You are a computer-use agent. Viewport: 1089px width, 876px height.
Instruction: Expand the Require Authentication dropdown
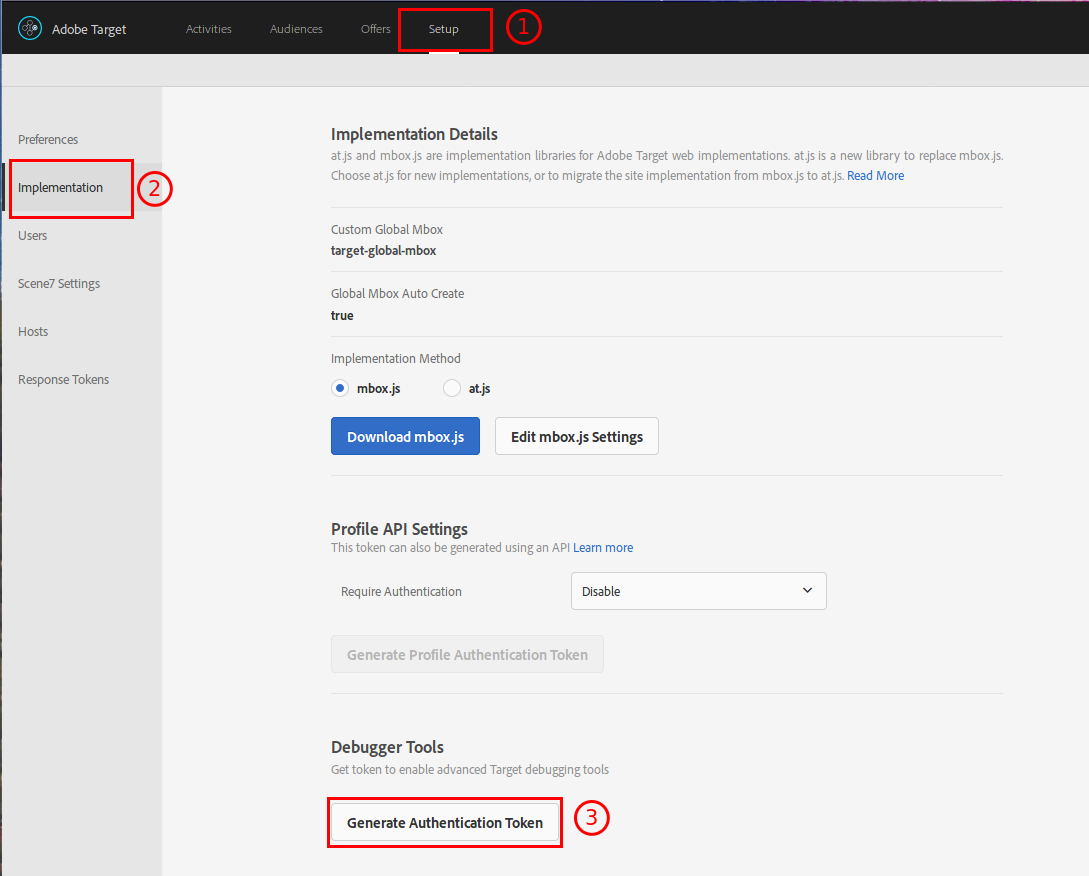coord(698,591)
